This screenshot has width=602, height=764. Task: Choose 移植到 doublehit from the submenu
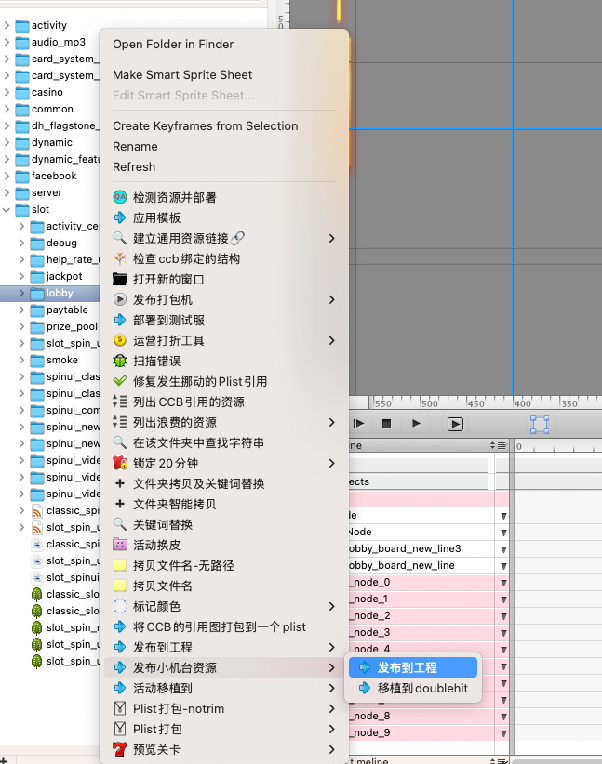pos(422,688)
